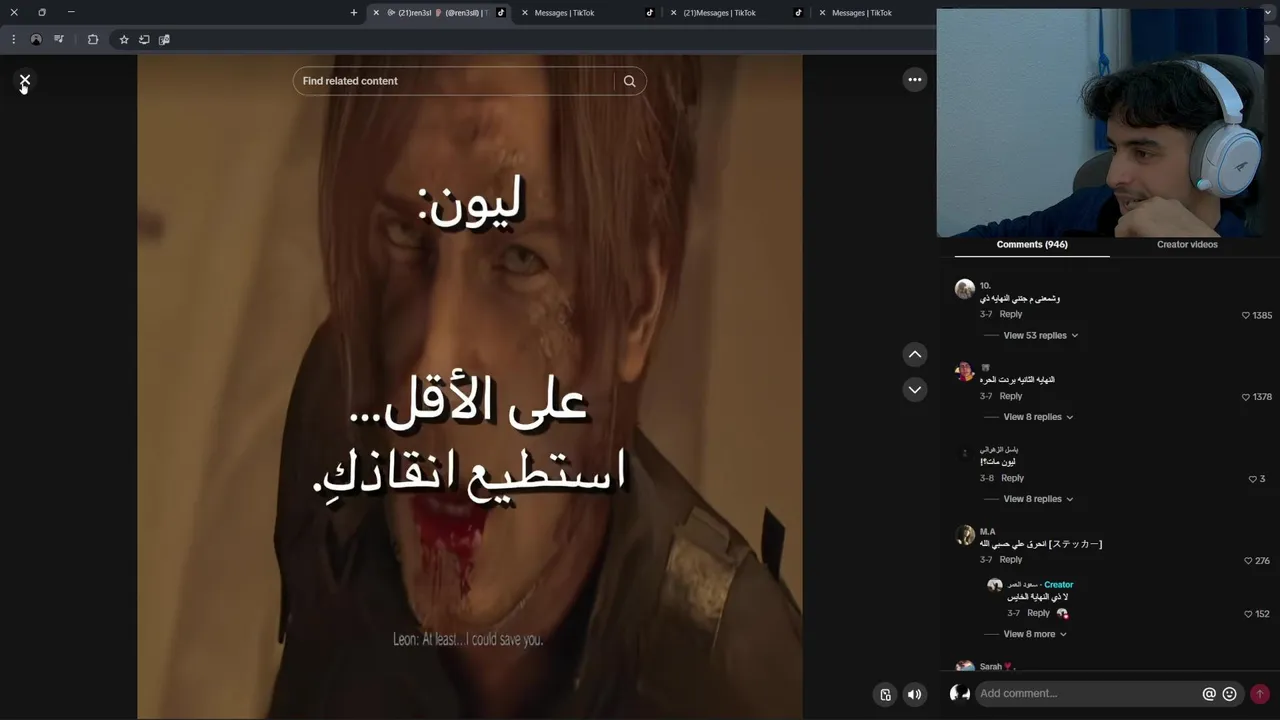Select the (21)ren3sl active browser tab
Viewport: 1280px width, 720px height.
[x=441, y=13]
